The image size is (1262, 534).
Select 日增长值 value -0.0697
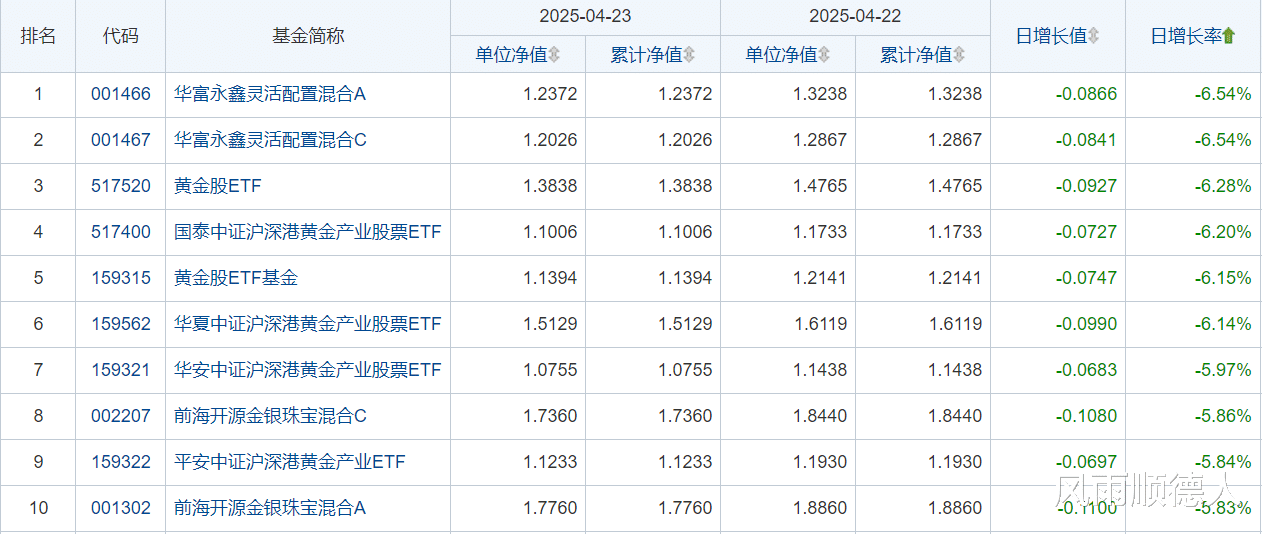click(x=1086, y=462)
